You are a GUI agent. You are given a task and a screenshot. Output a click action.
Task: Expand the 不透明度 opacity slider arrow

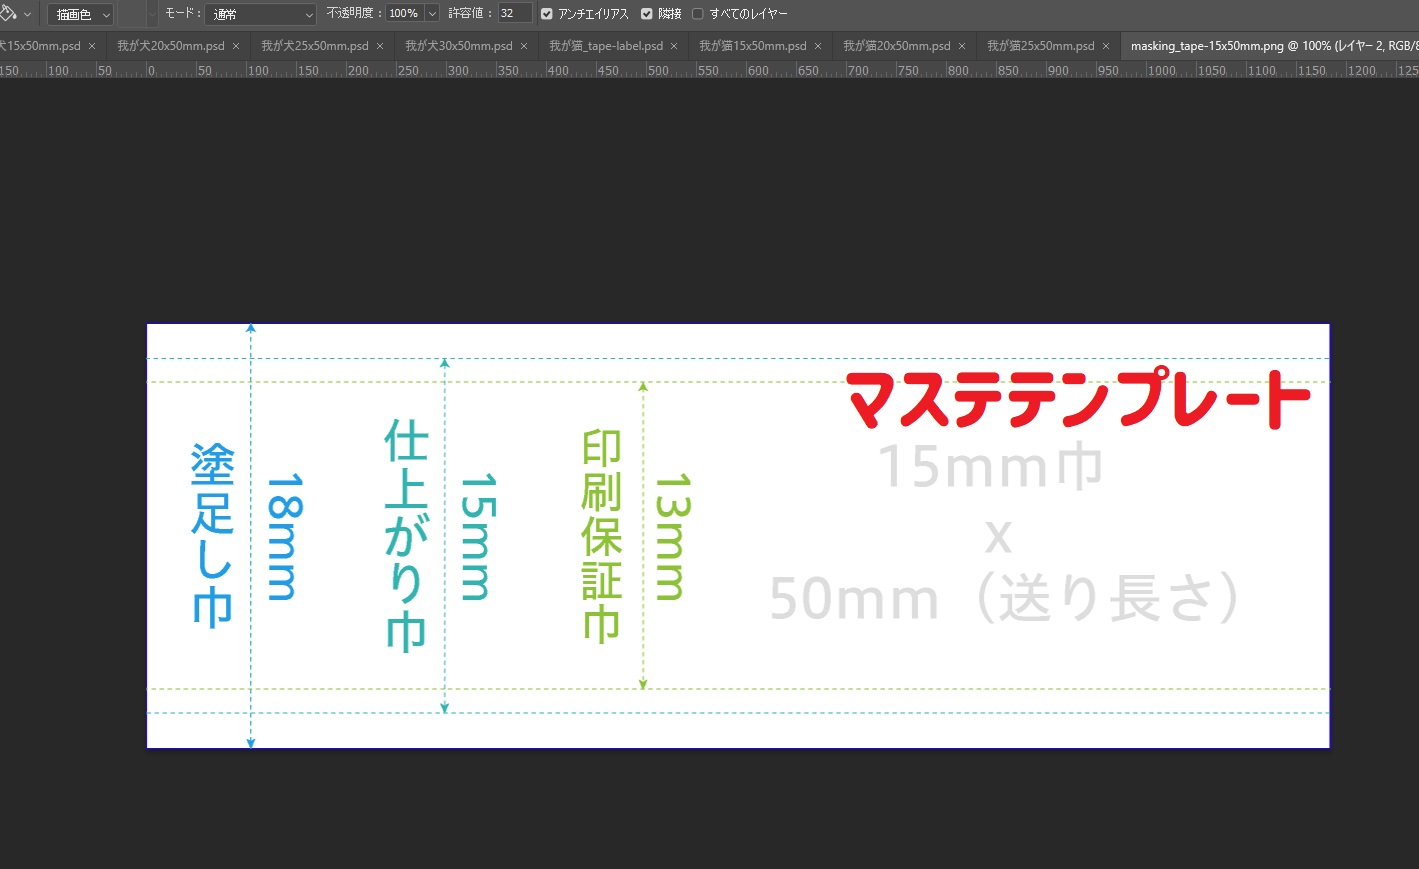[432, 14]
